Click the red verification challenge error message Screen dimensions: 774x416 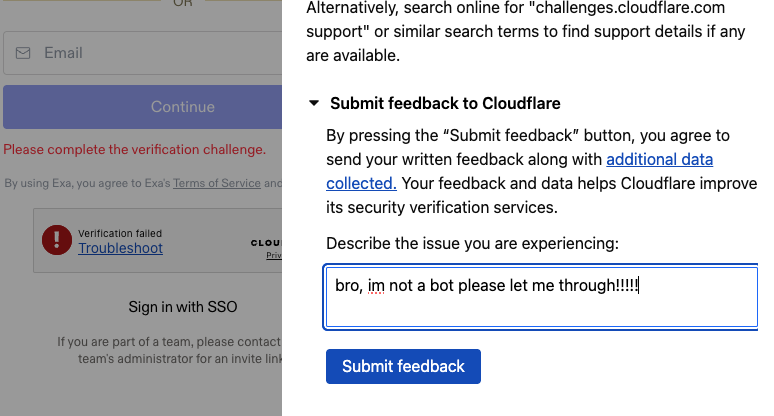click(x=135, y=150)
